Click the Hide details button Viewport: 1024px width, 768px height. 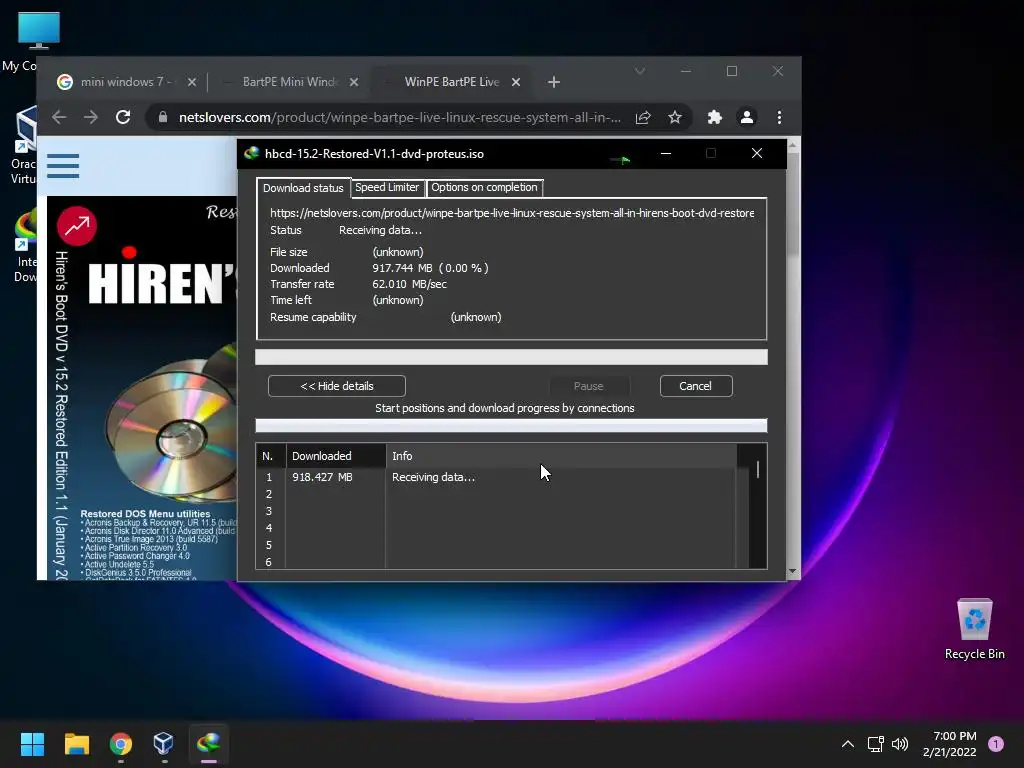click(337, 386)
